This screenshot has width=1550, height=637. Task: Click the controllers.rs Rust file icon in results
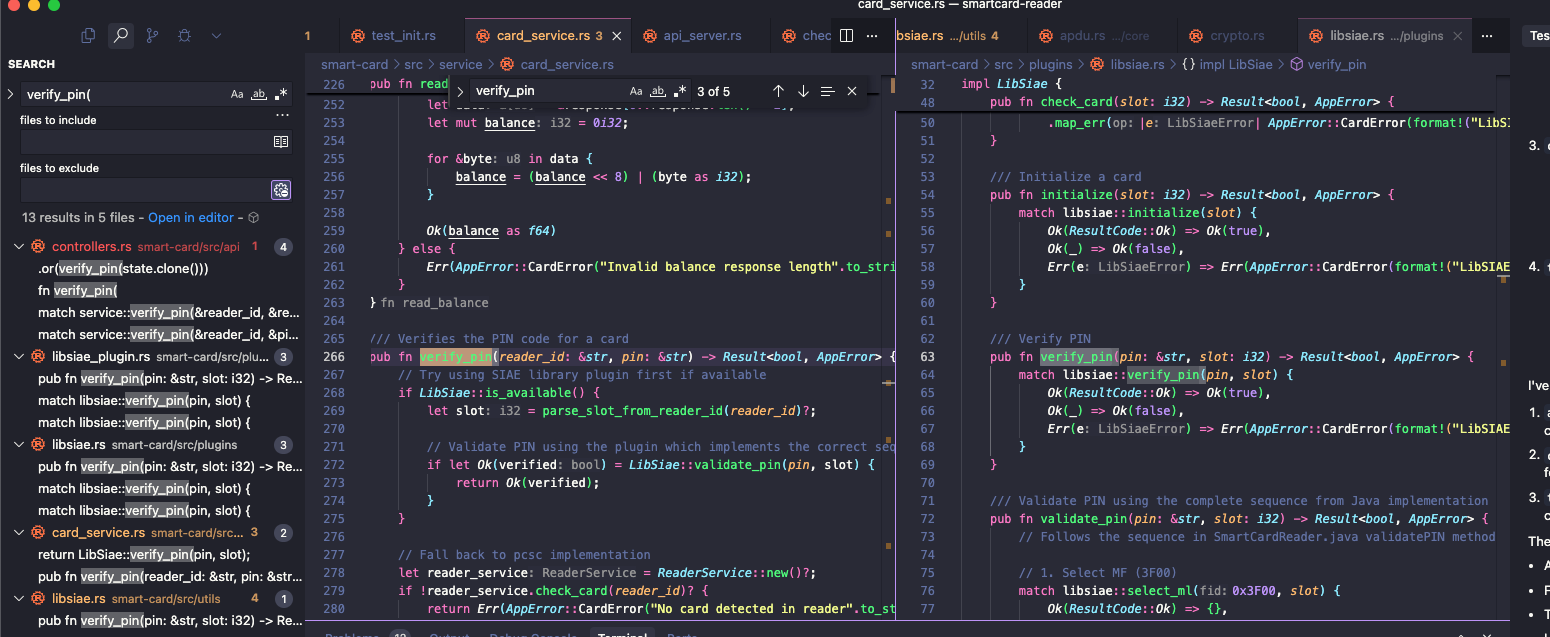point(38,246)
